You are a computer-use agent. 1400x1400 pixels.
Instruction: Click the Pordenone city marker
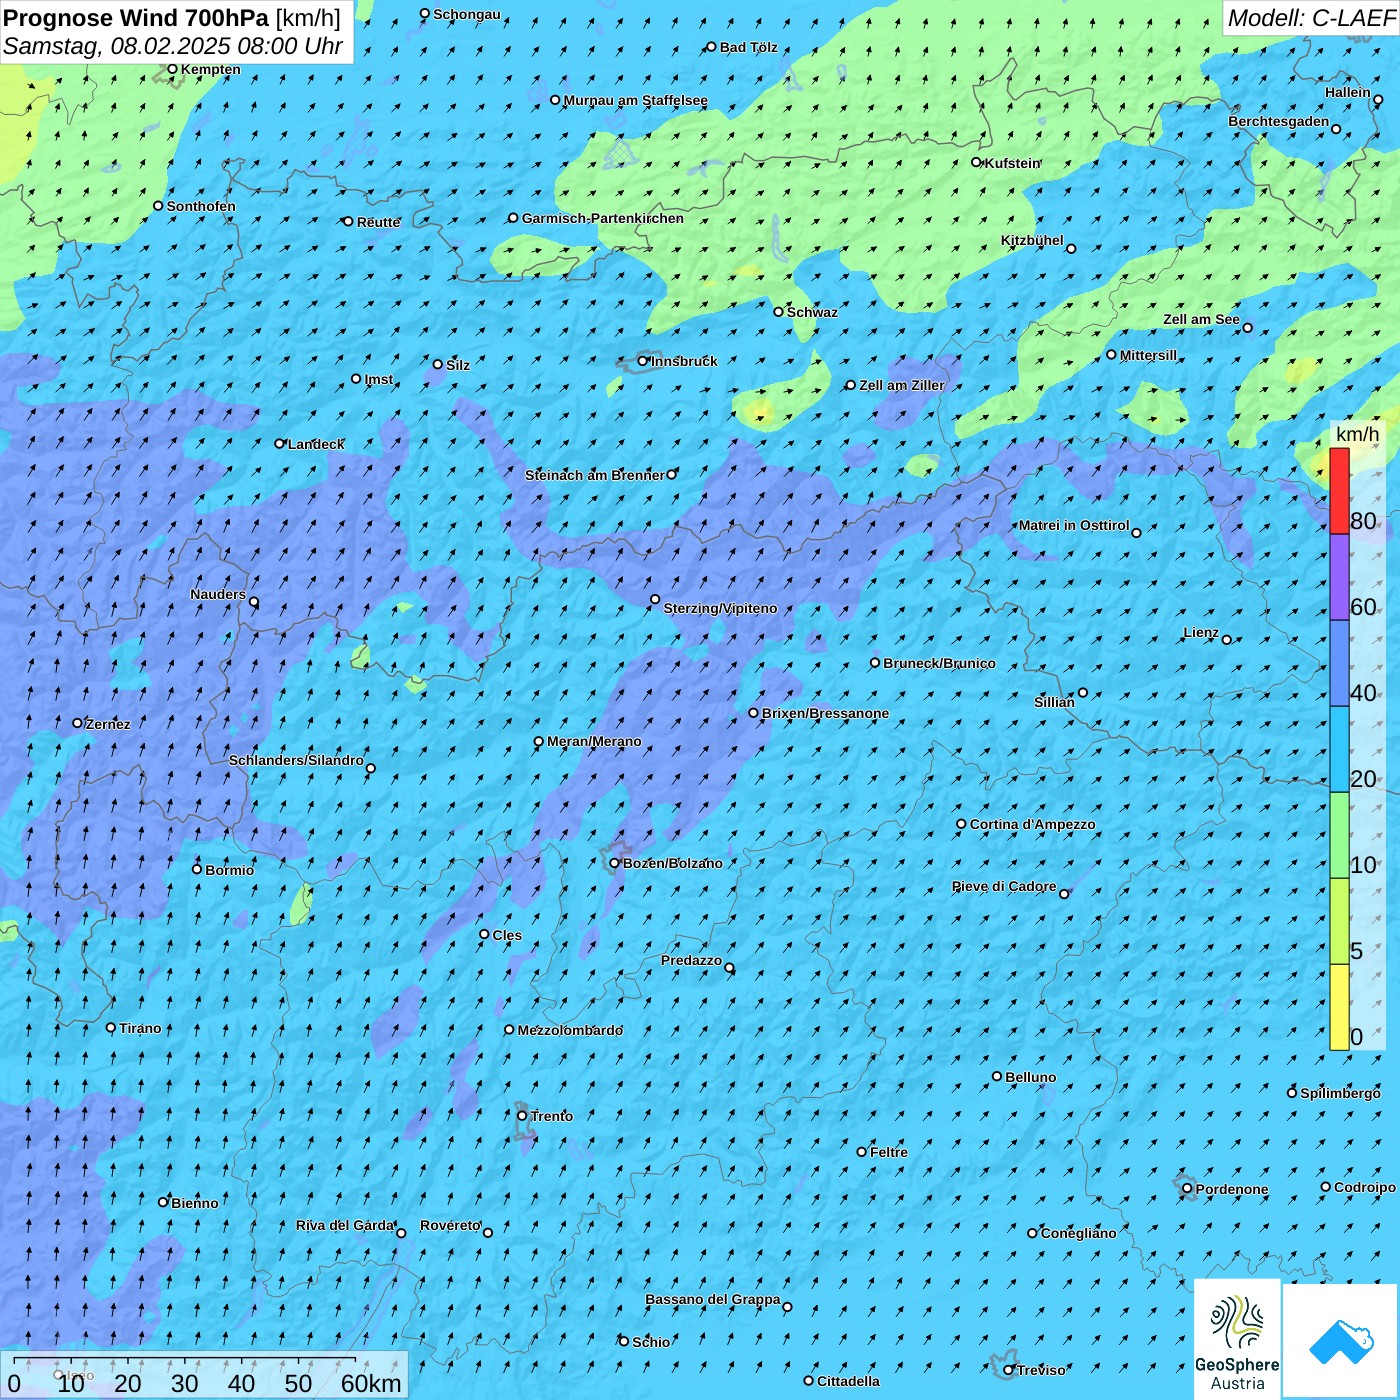[x=1188, y=1189]
